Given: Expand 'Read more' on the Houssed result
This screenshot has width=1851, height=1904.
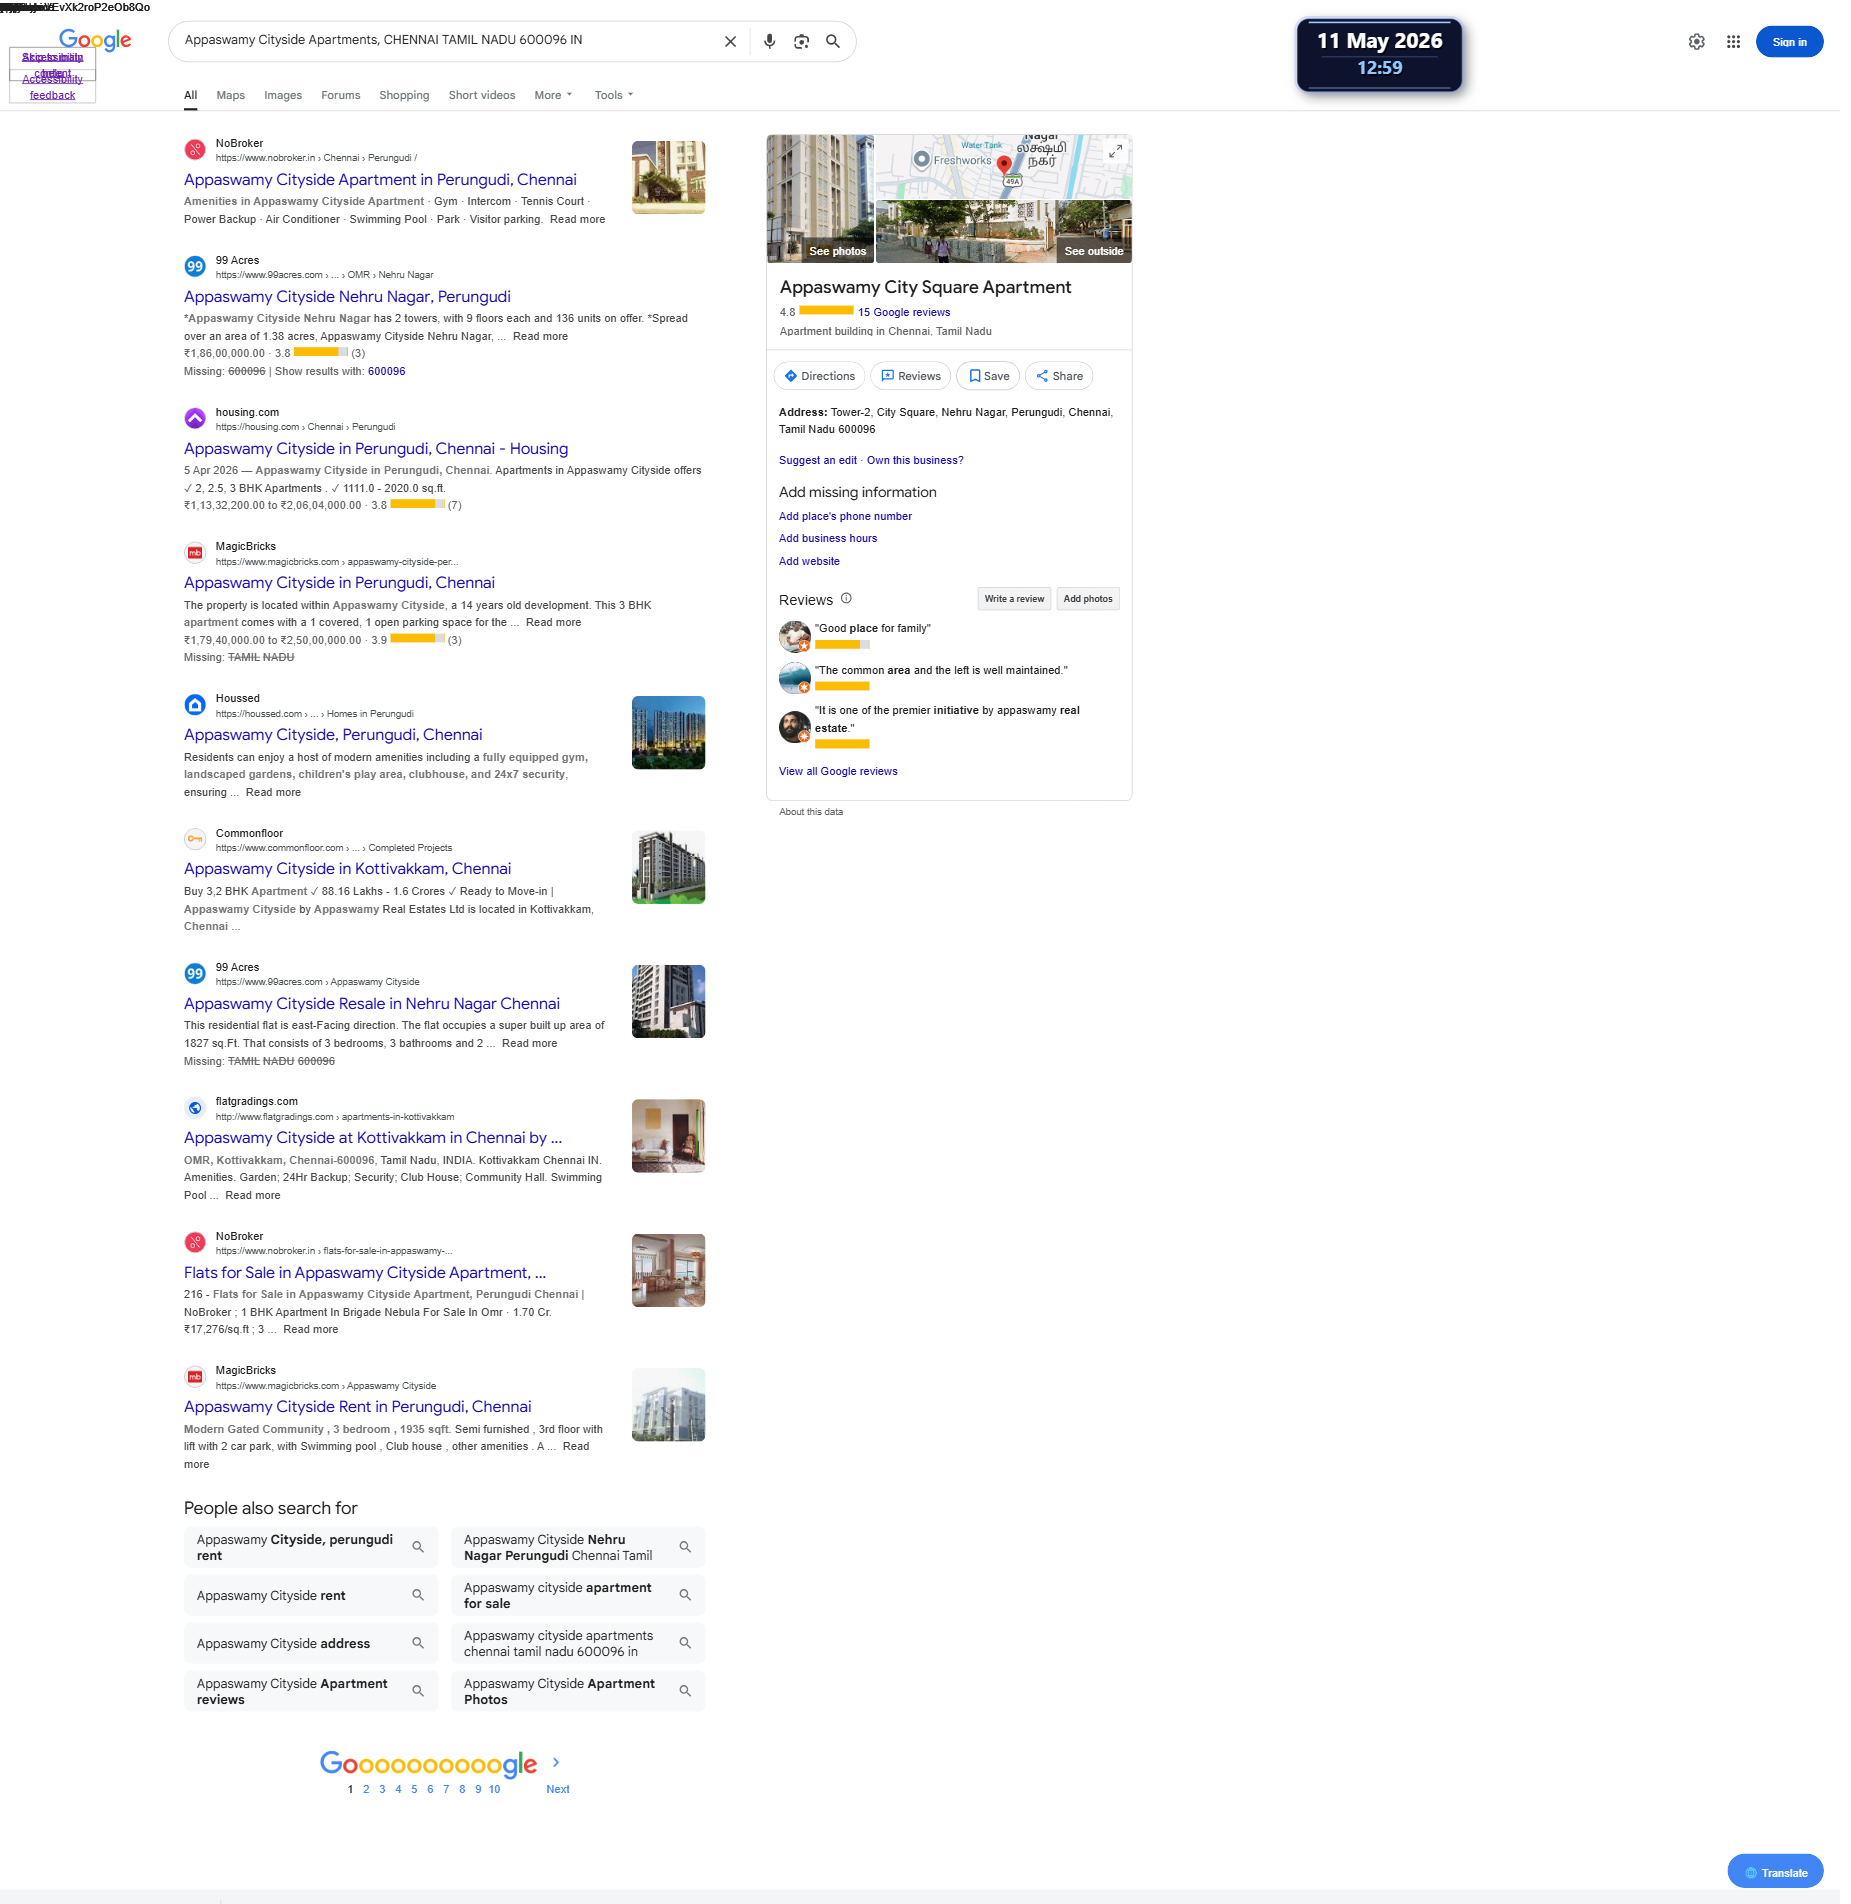Looking at the screenshot, I should tap(273, 793).
